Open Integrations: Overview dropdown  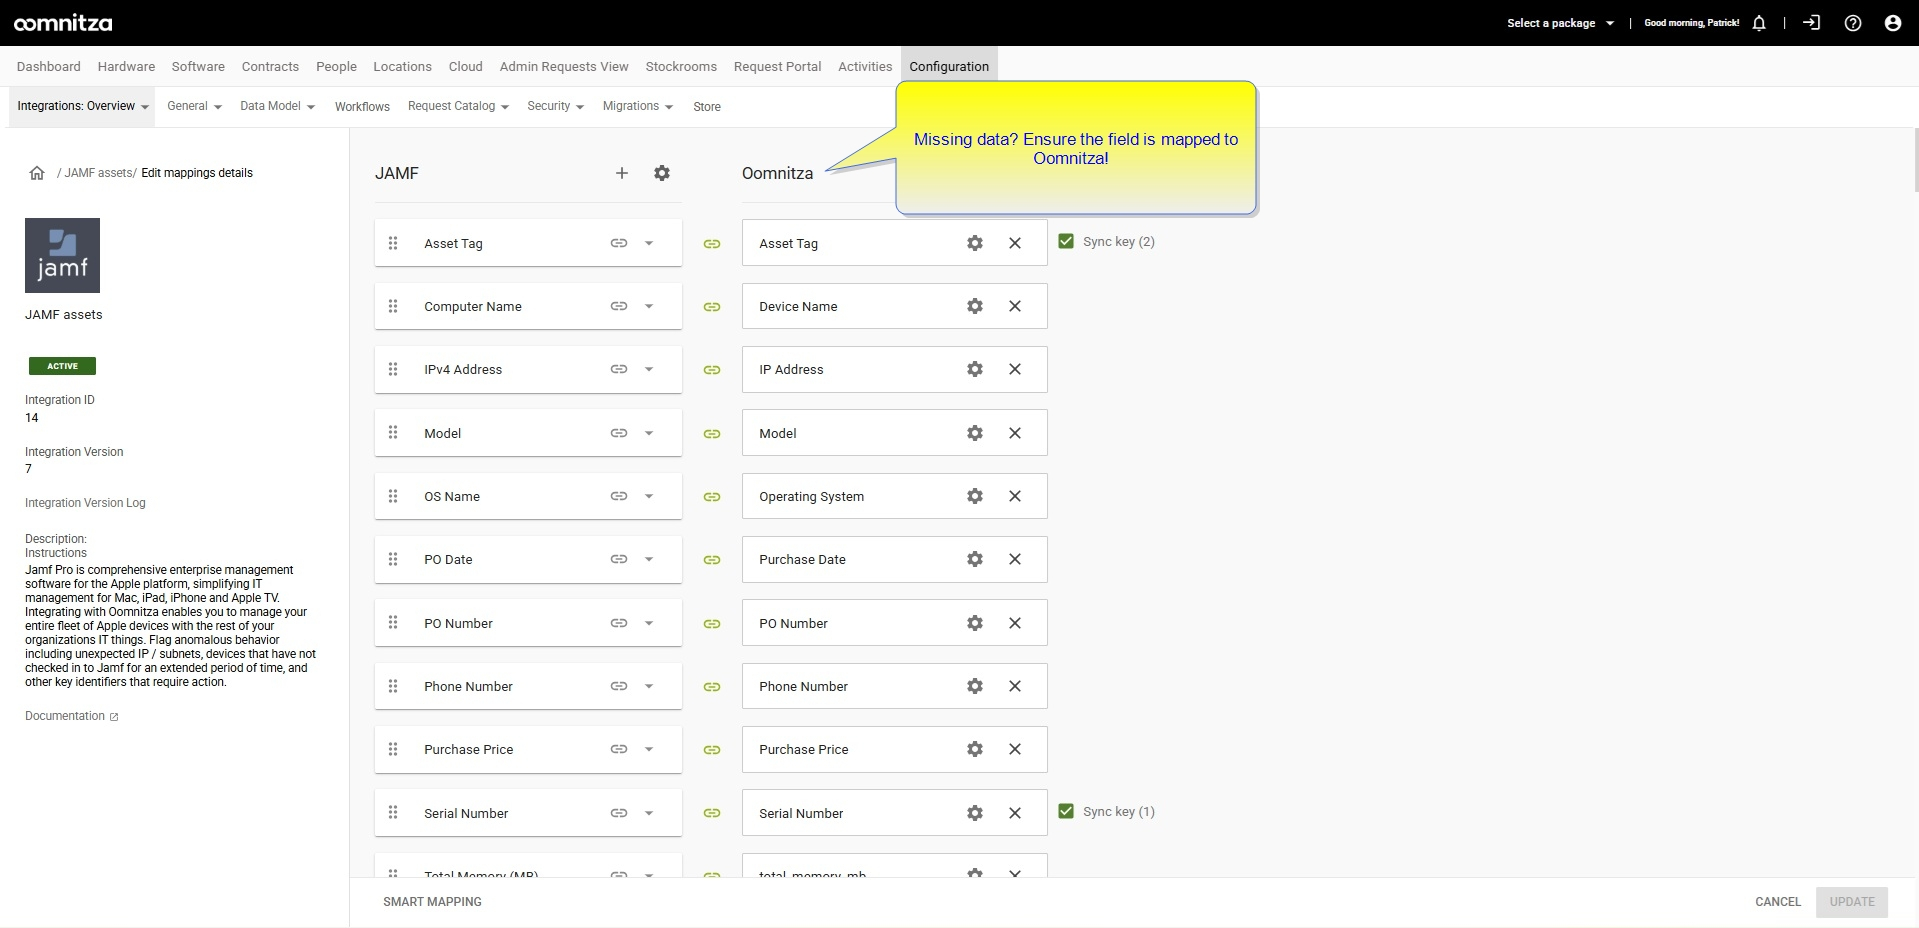(82, 106)
